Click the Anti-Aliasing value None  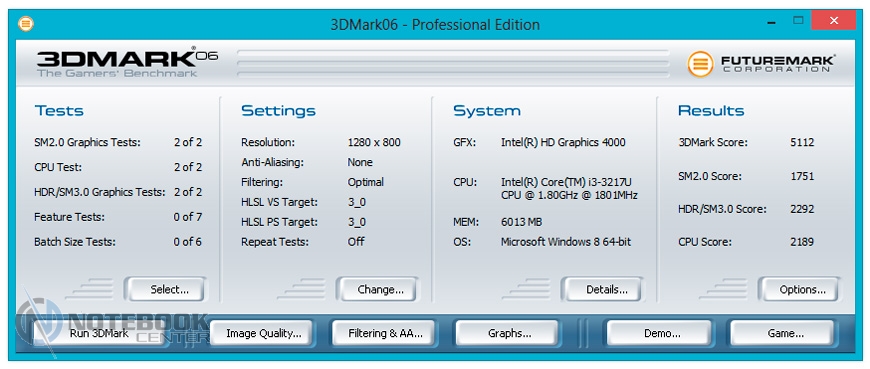[x=360, y=162]
